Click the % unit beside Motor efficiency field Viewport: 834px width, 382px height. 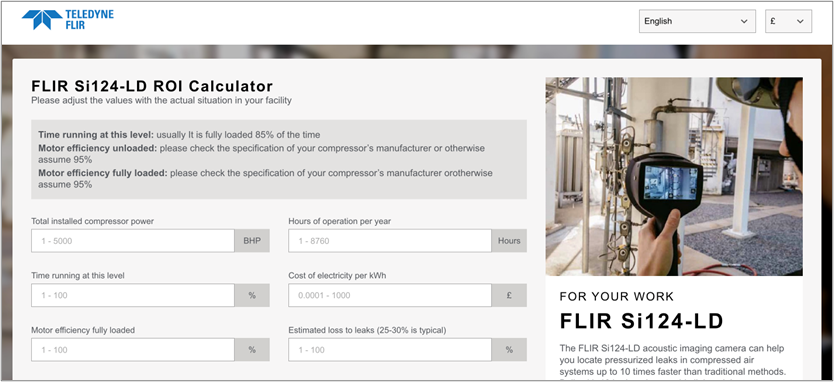click(x=252, y=350)
